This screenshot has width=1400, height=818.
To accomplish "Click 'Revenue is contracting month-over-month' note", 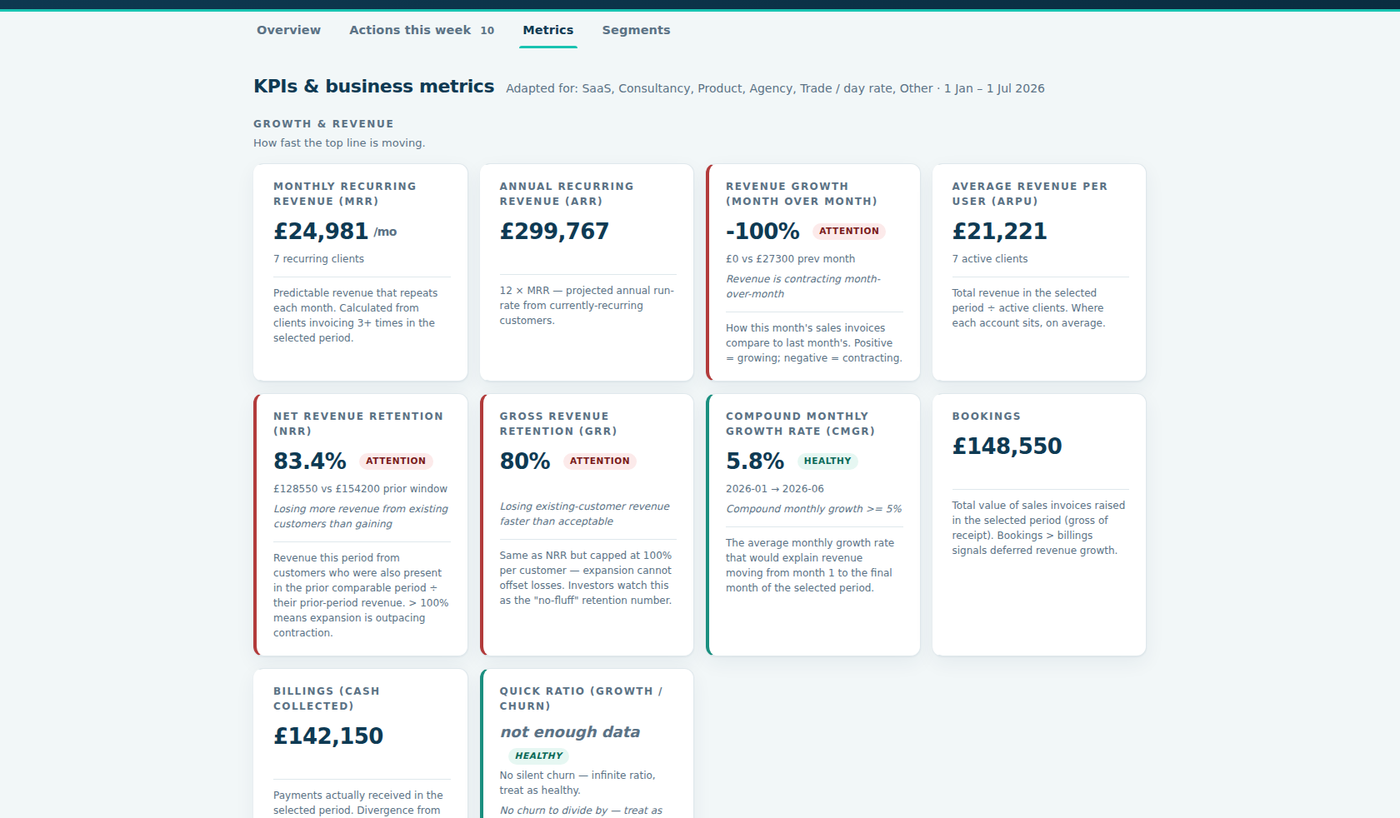I will 803,286.
